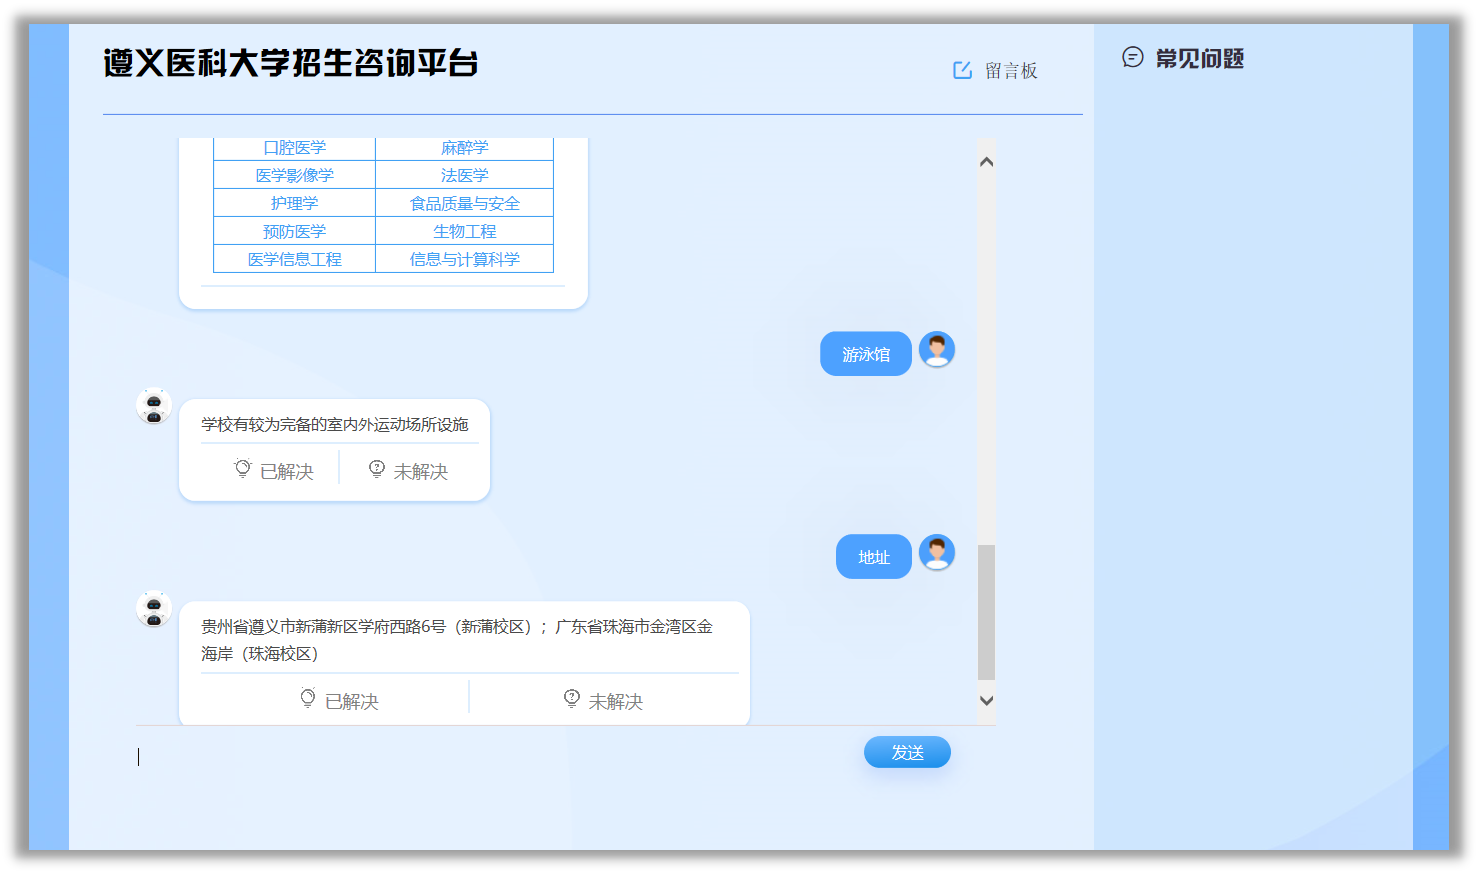Click the robot avatar next to sports facilities reply
This screenshot has width=1479, height=875.
[x=154, y=406]
